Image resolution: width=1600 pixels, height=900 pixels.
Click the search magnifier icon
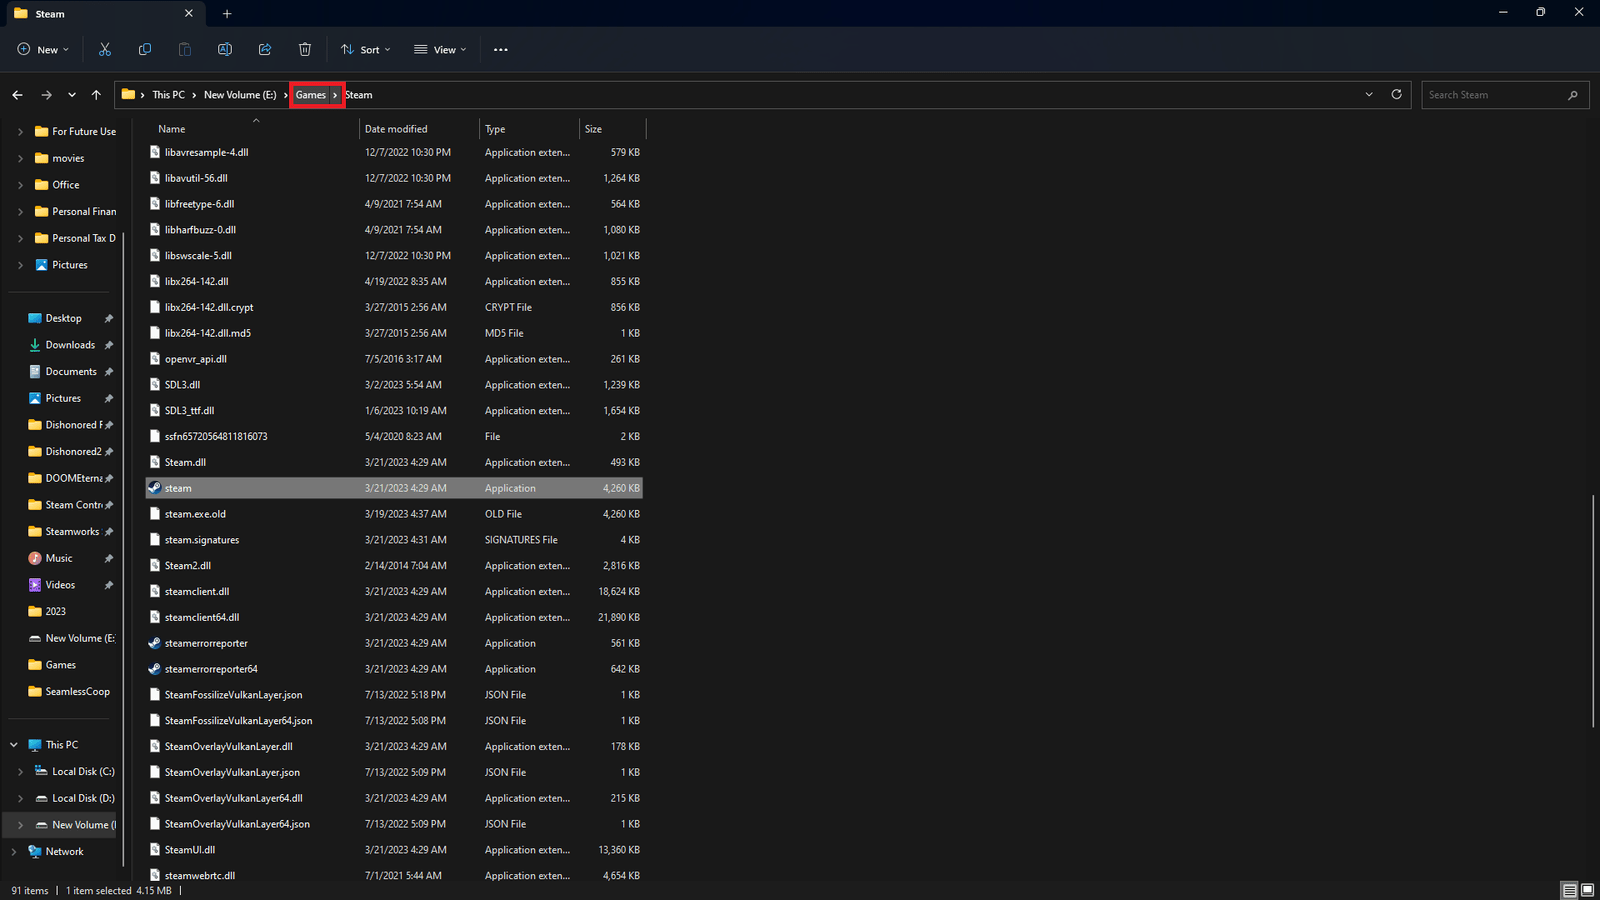coord(1573,95)
